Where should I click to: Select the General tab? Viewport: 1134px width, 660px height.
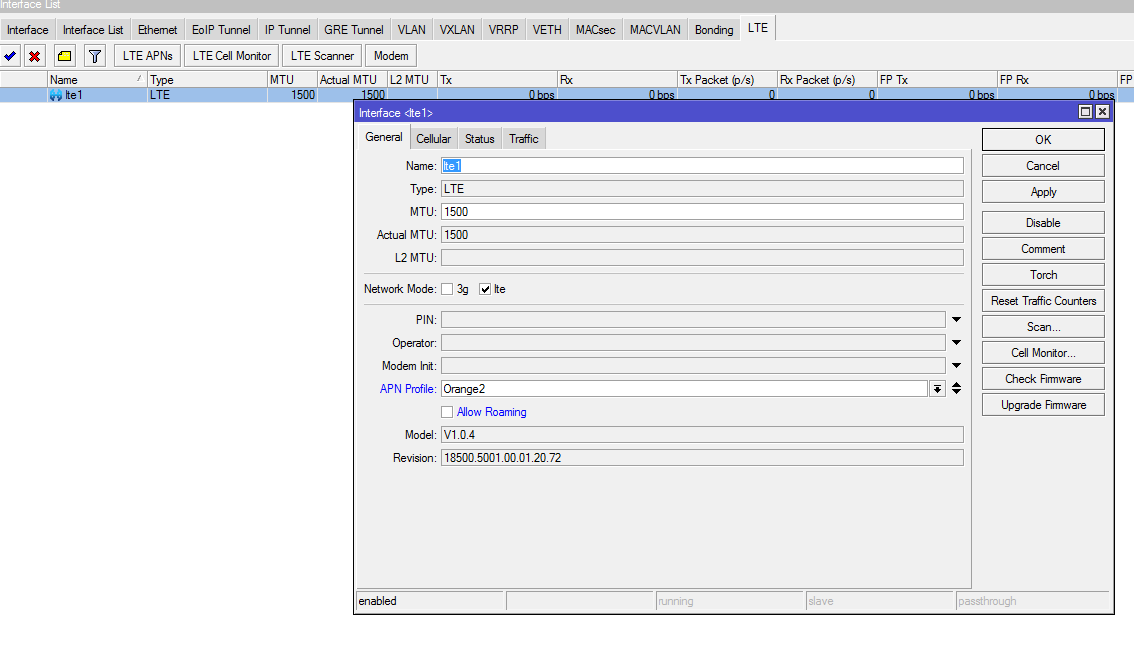point(383,137)
